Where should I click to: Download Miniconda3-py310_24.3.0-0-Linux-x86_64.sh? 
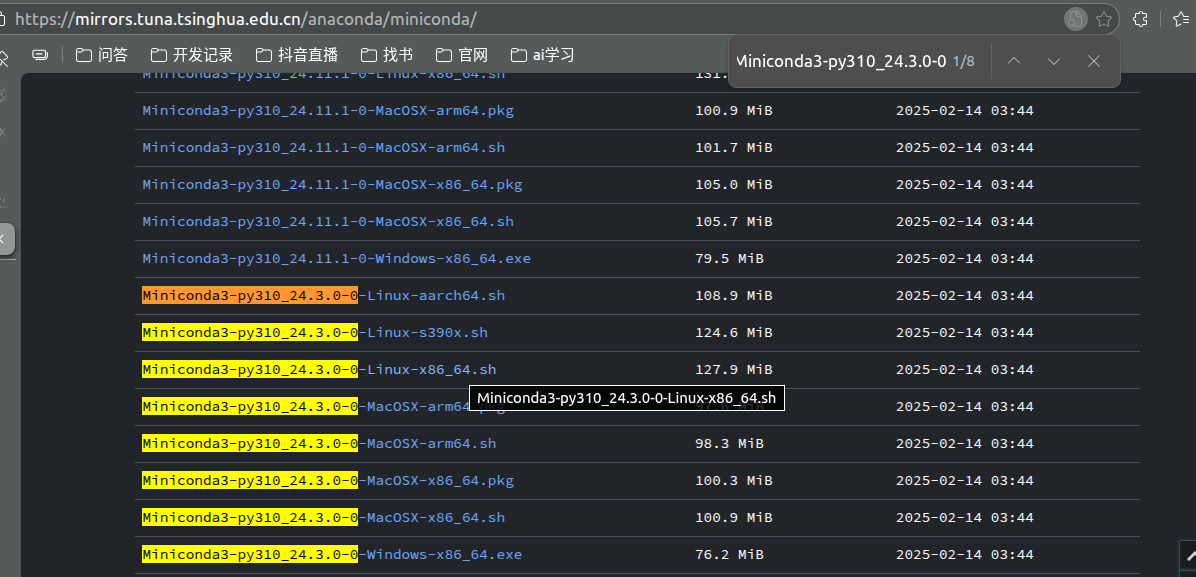(319, 369)
